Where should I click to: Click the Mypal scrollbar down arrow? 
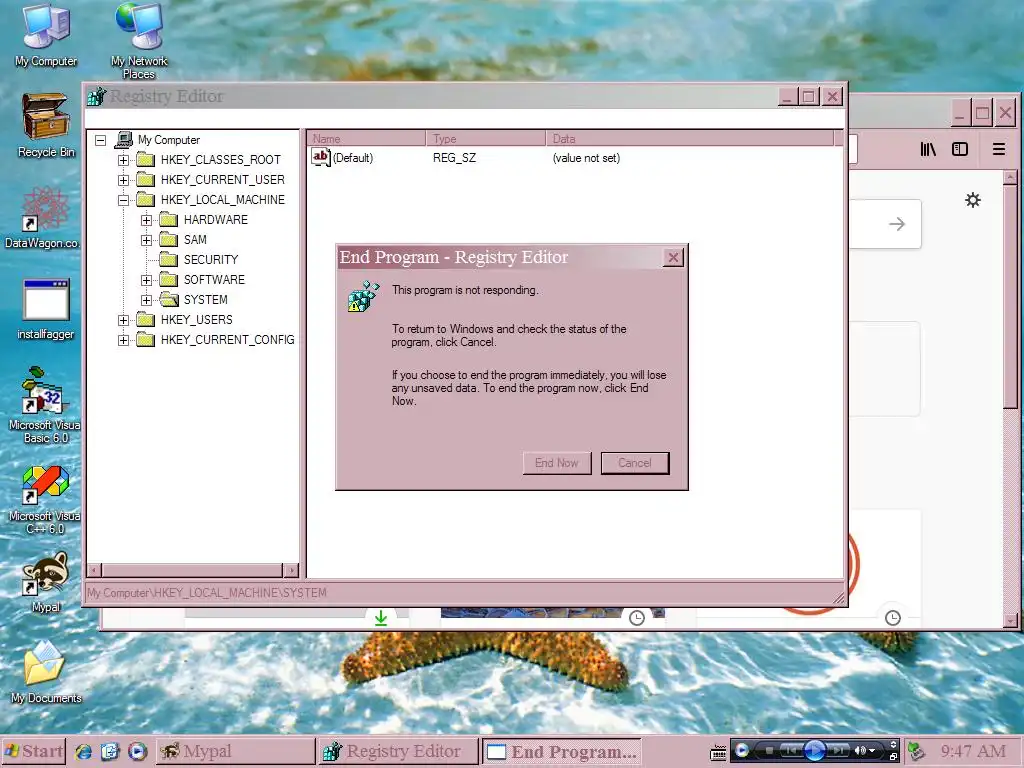tap(1010, 620)
